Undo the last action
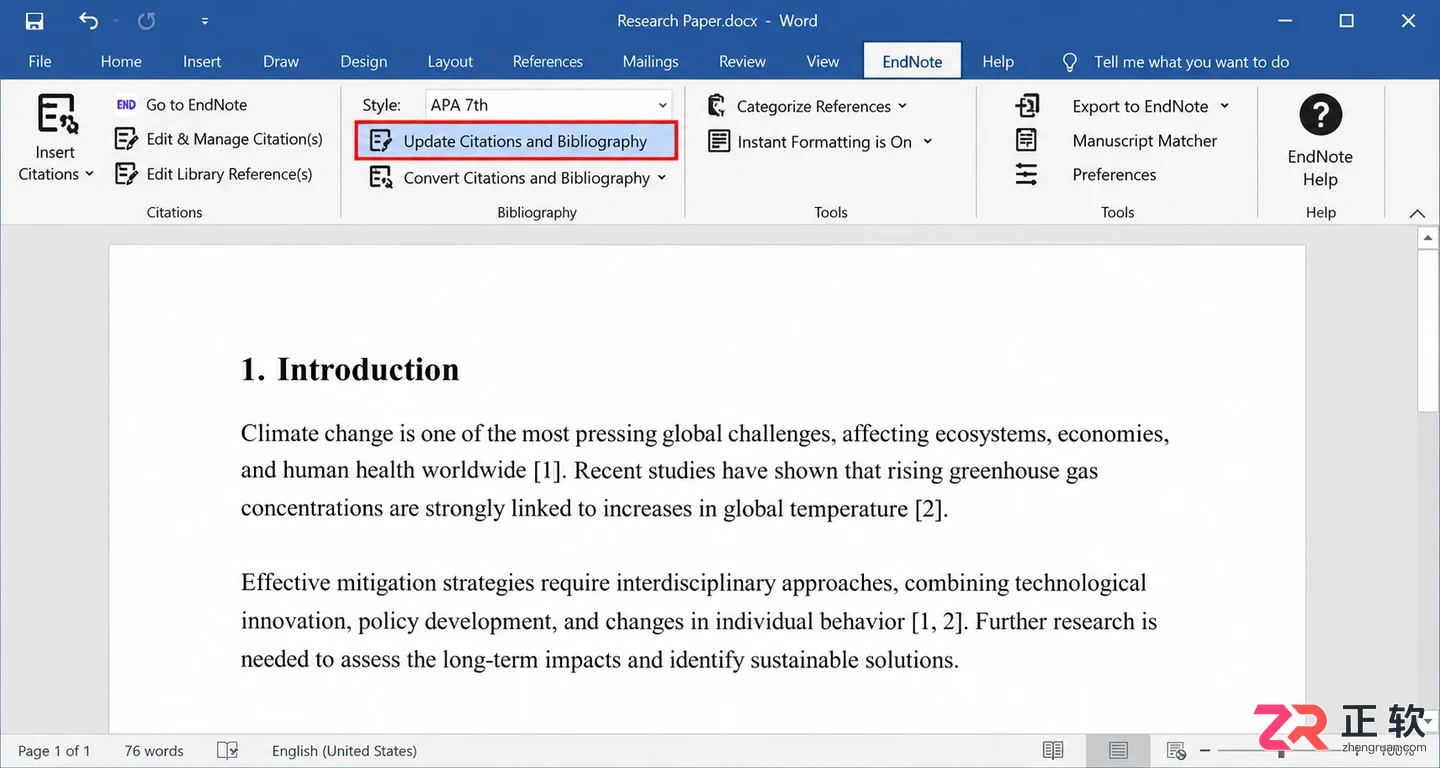Image resolution: width=1440 pixels, height=768 pixels. 88,21
